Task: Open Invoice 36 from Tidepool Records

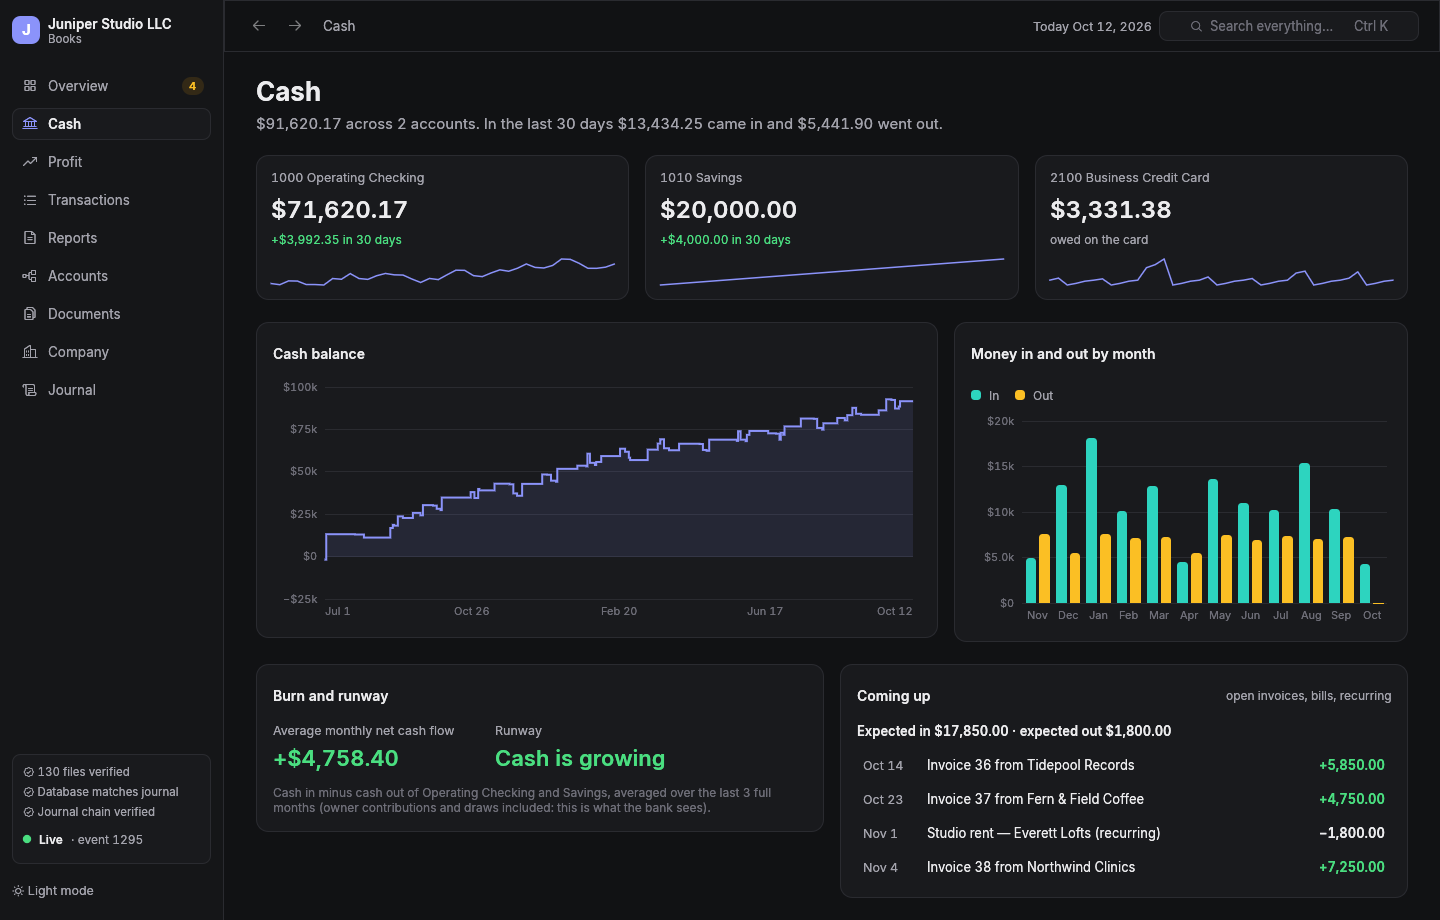Action: [x=1124, y=765]
